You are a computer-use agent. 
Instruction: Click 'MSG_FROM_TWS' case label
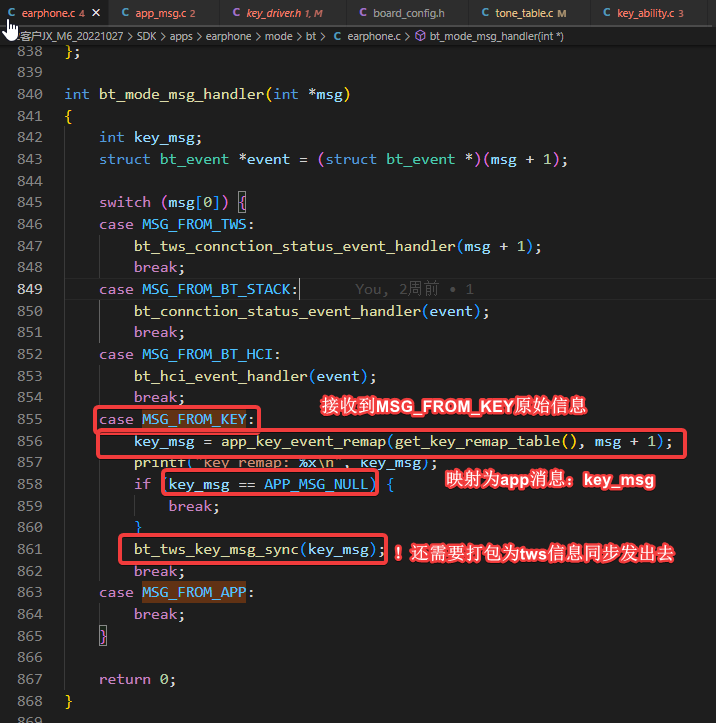click(x=194, y=224)
